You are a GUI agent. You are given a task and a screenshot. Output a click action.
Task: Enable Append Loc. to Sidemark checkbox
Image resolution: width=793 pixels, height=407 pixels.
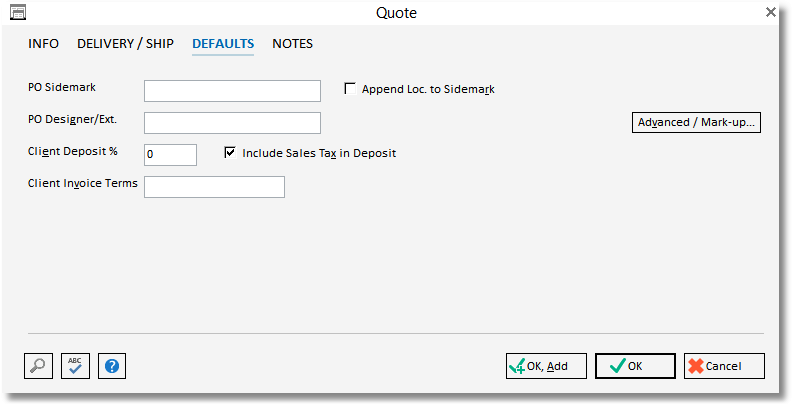point(350,89)
